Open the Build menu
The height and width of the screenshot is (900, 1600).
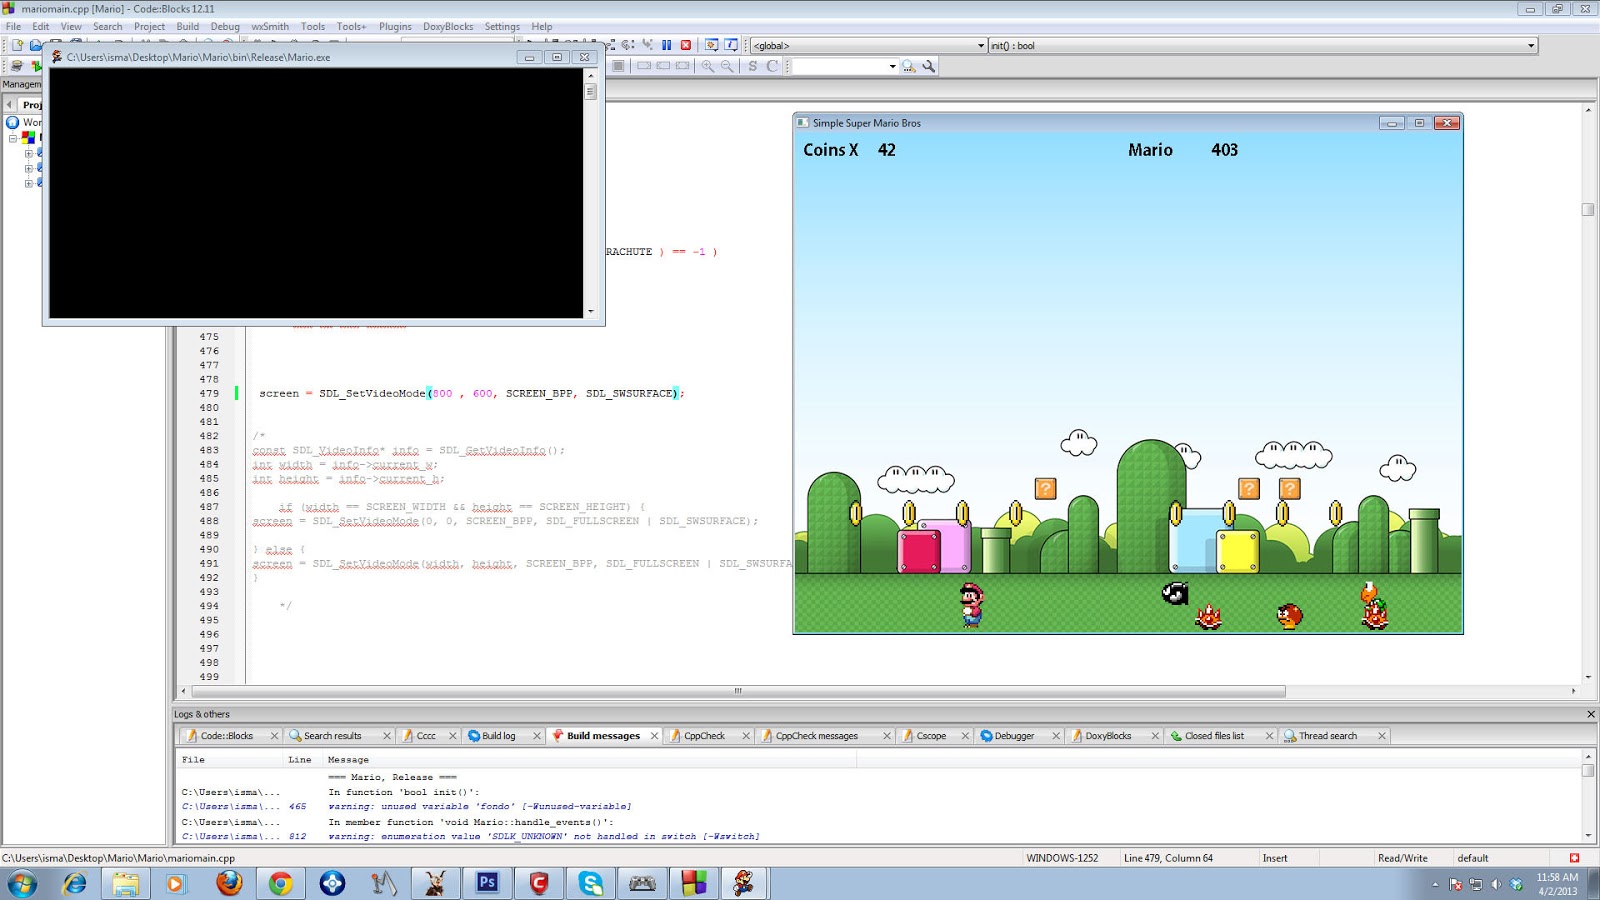pos(188,27)
